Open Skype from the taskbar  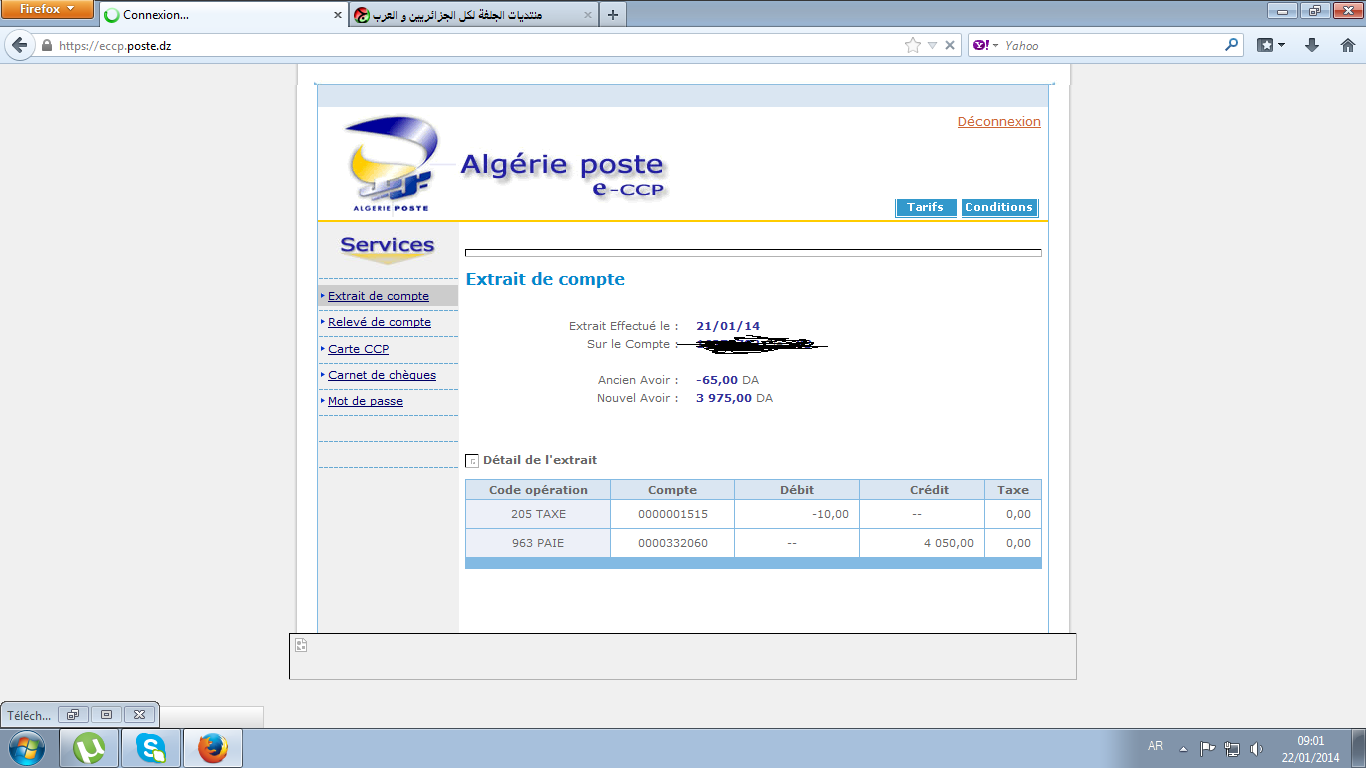(x=151, y=748)
